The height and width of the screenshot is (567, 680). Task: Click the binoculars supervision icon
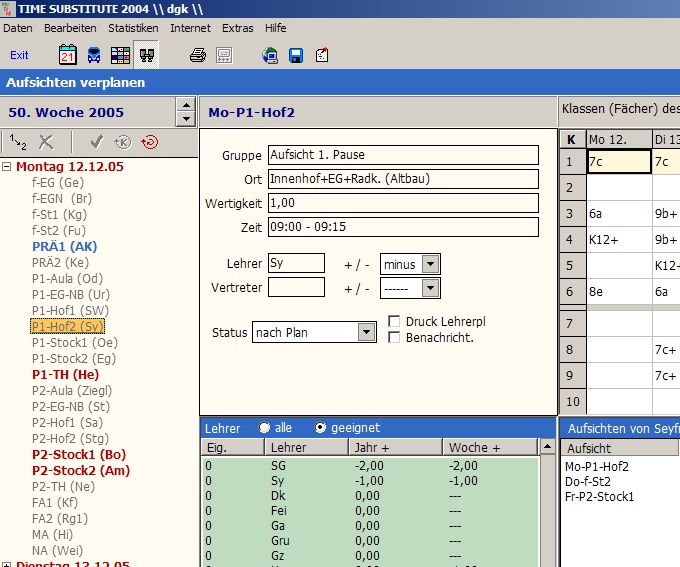pos(146,55)
